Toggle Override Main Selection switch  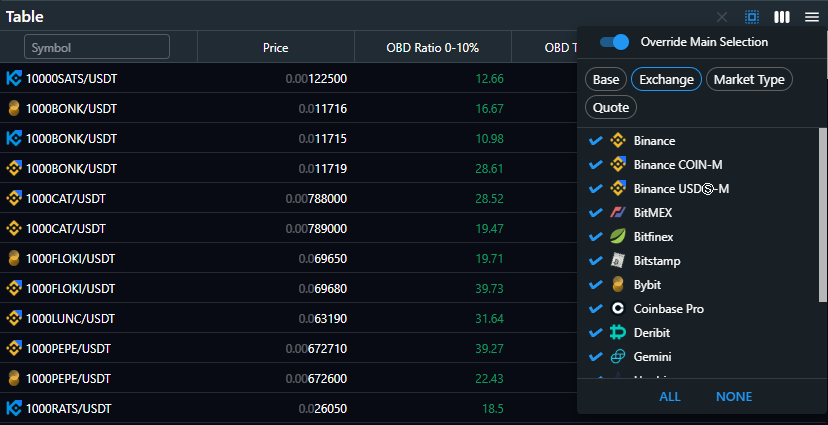tap(615, 42)
